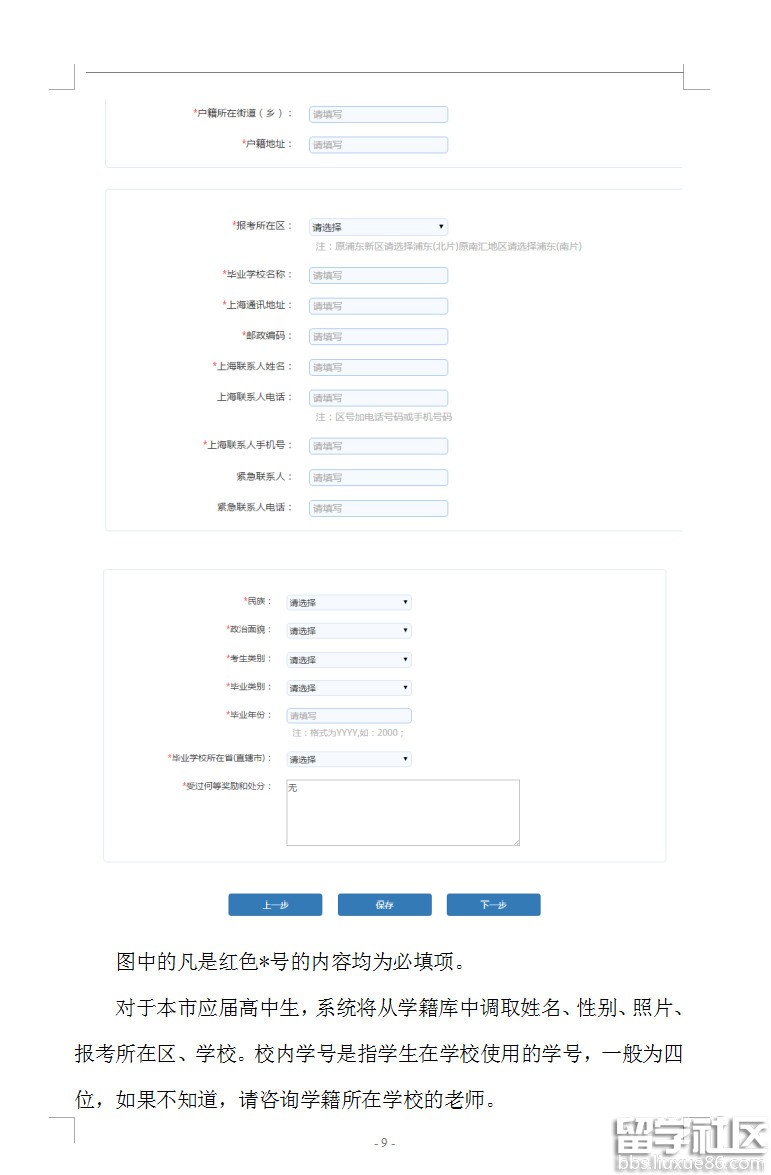Viewport: 771px width, 1175px height.
Task: Click the 上海联系人电话 input field
Action: 378,398
